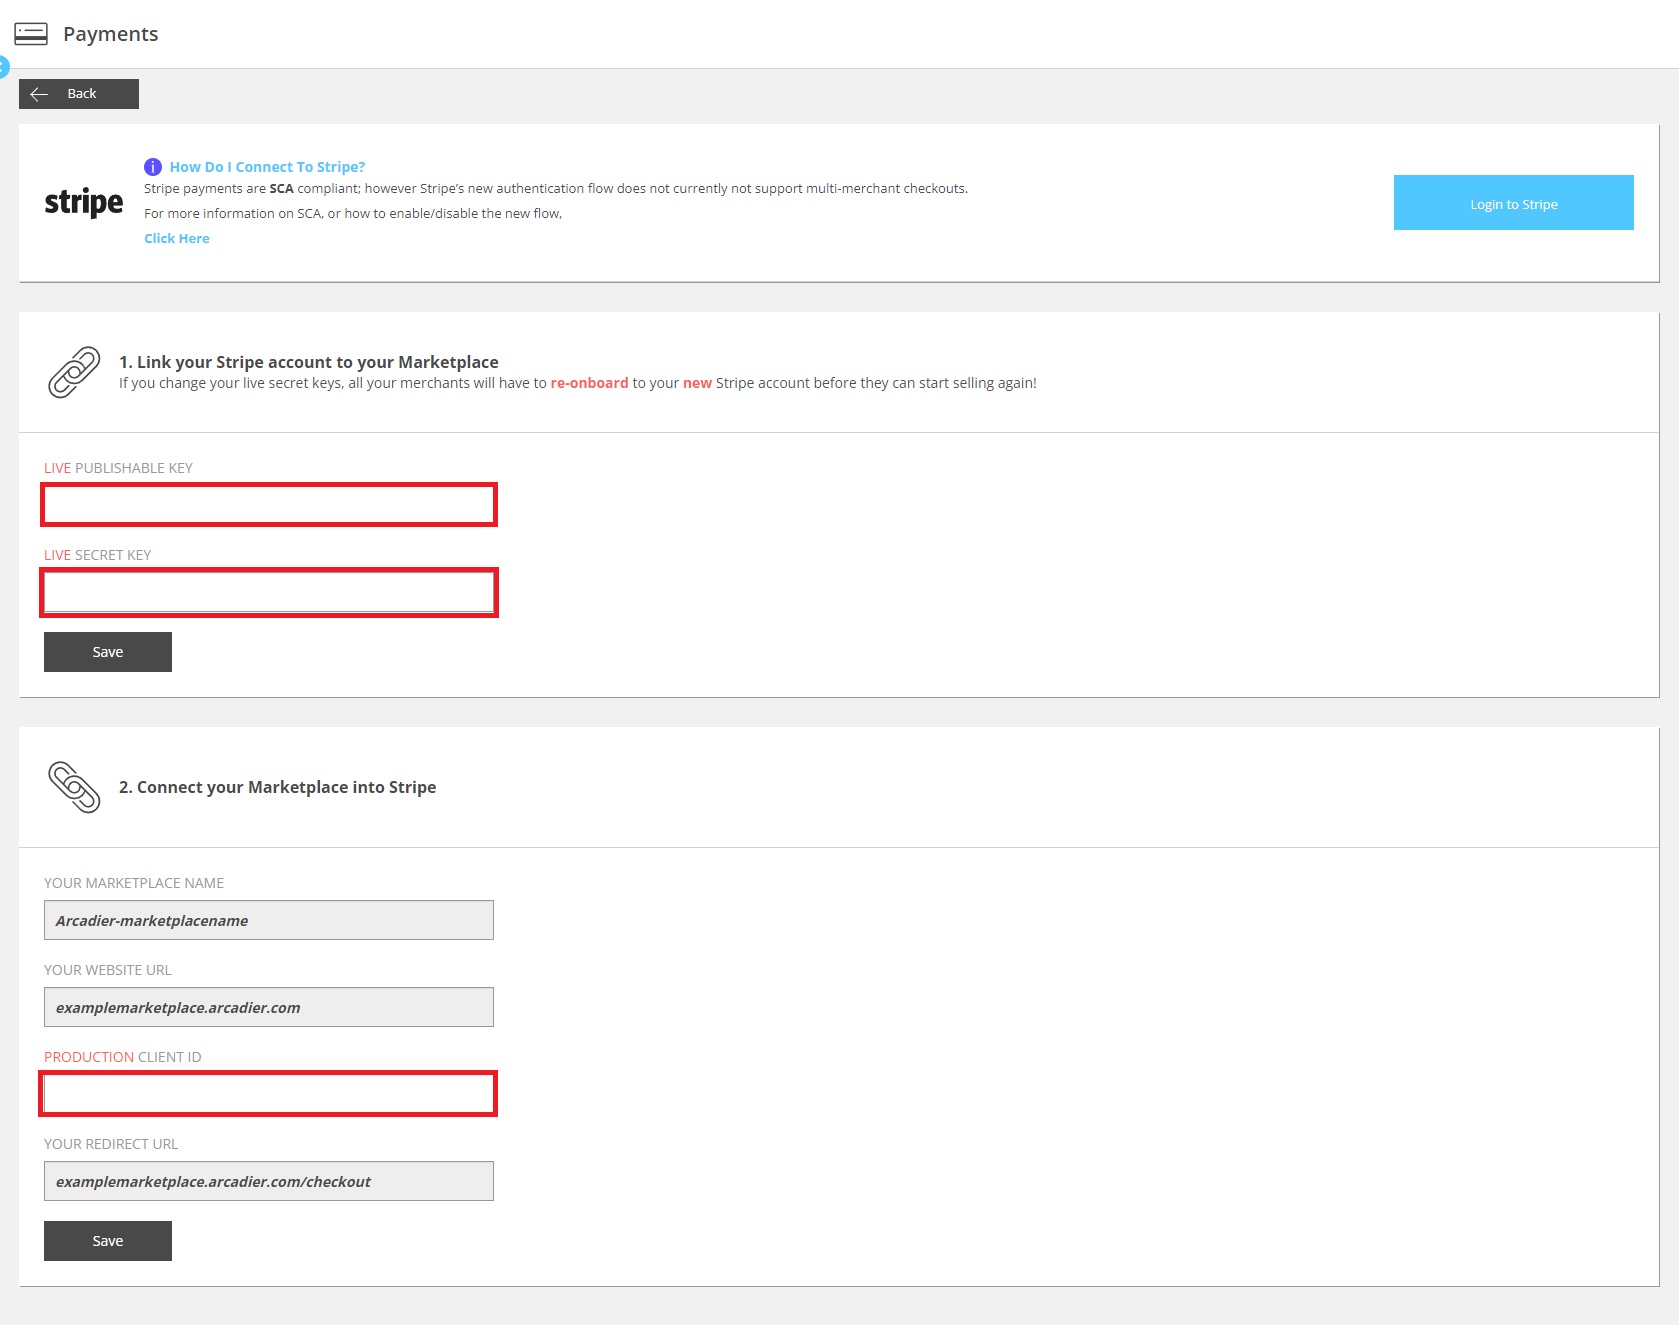The width and height of the screenshot is (1679, 1325).
Task: Click the Stripe logo
Action: pyautogui.click(x=84, y=203)
